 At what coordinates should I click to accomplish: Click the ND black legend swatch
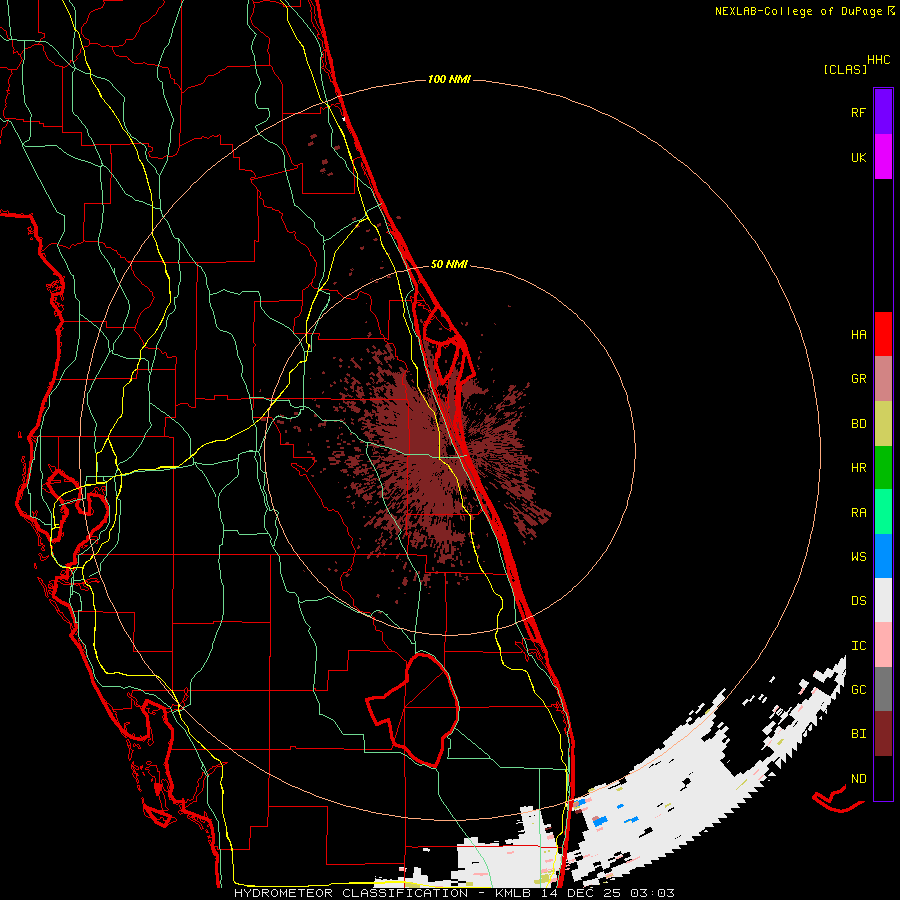pos(883,778)
